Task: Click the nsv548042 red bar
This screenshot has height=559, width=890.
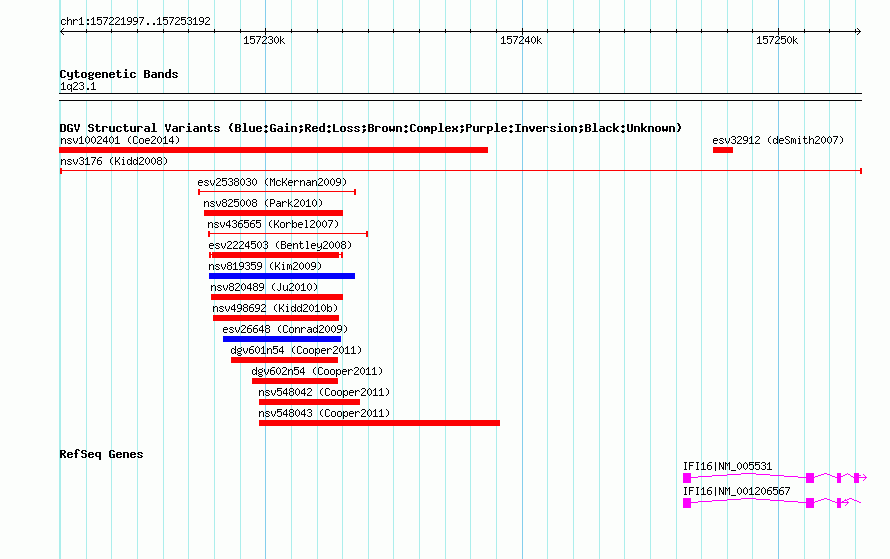Action: [x=309, y=402]
